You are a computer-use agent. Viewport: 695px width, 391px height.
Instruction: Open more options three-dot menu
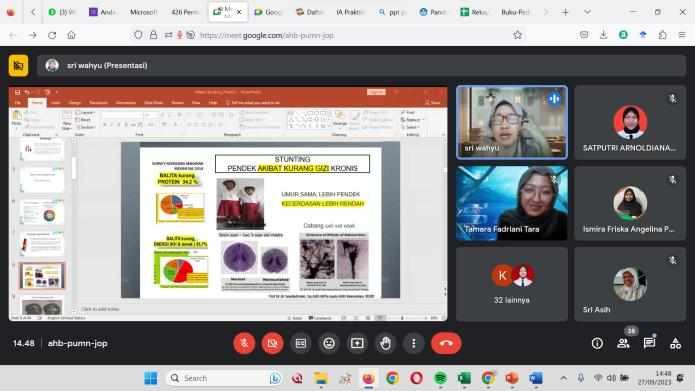tap(414, 343)
